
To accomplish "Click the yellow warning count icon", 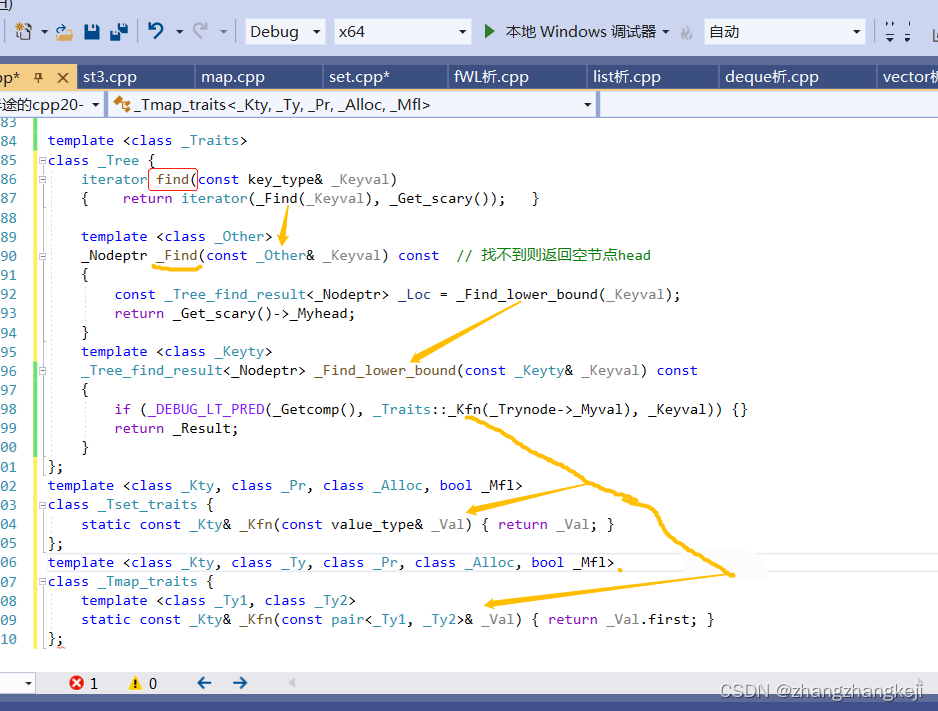I will (x=136, y=682).
